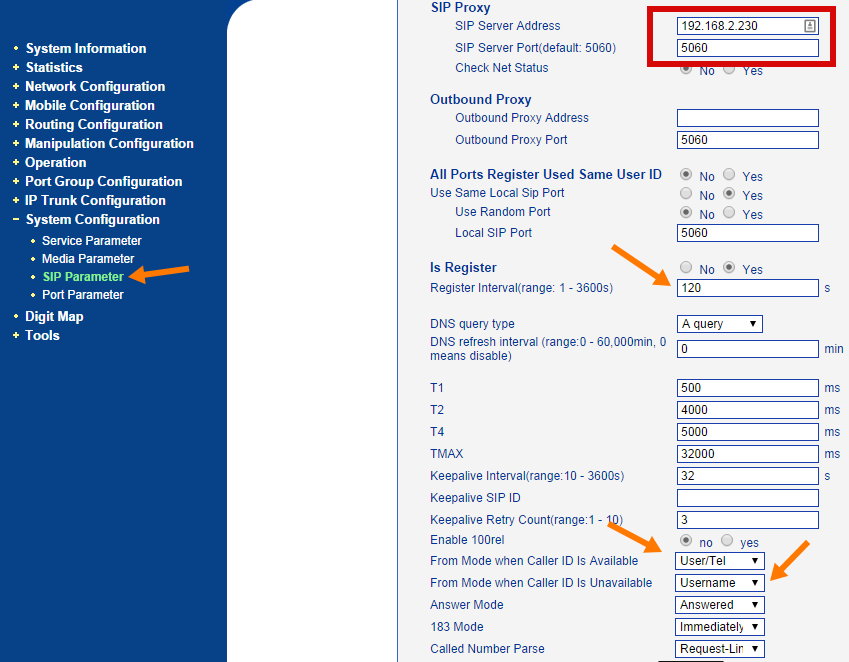Expand the Statistics menu
Viewport: 849px width, 662px height.
click(54, 68)
